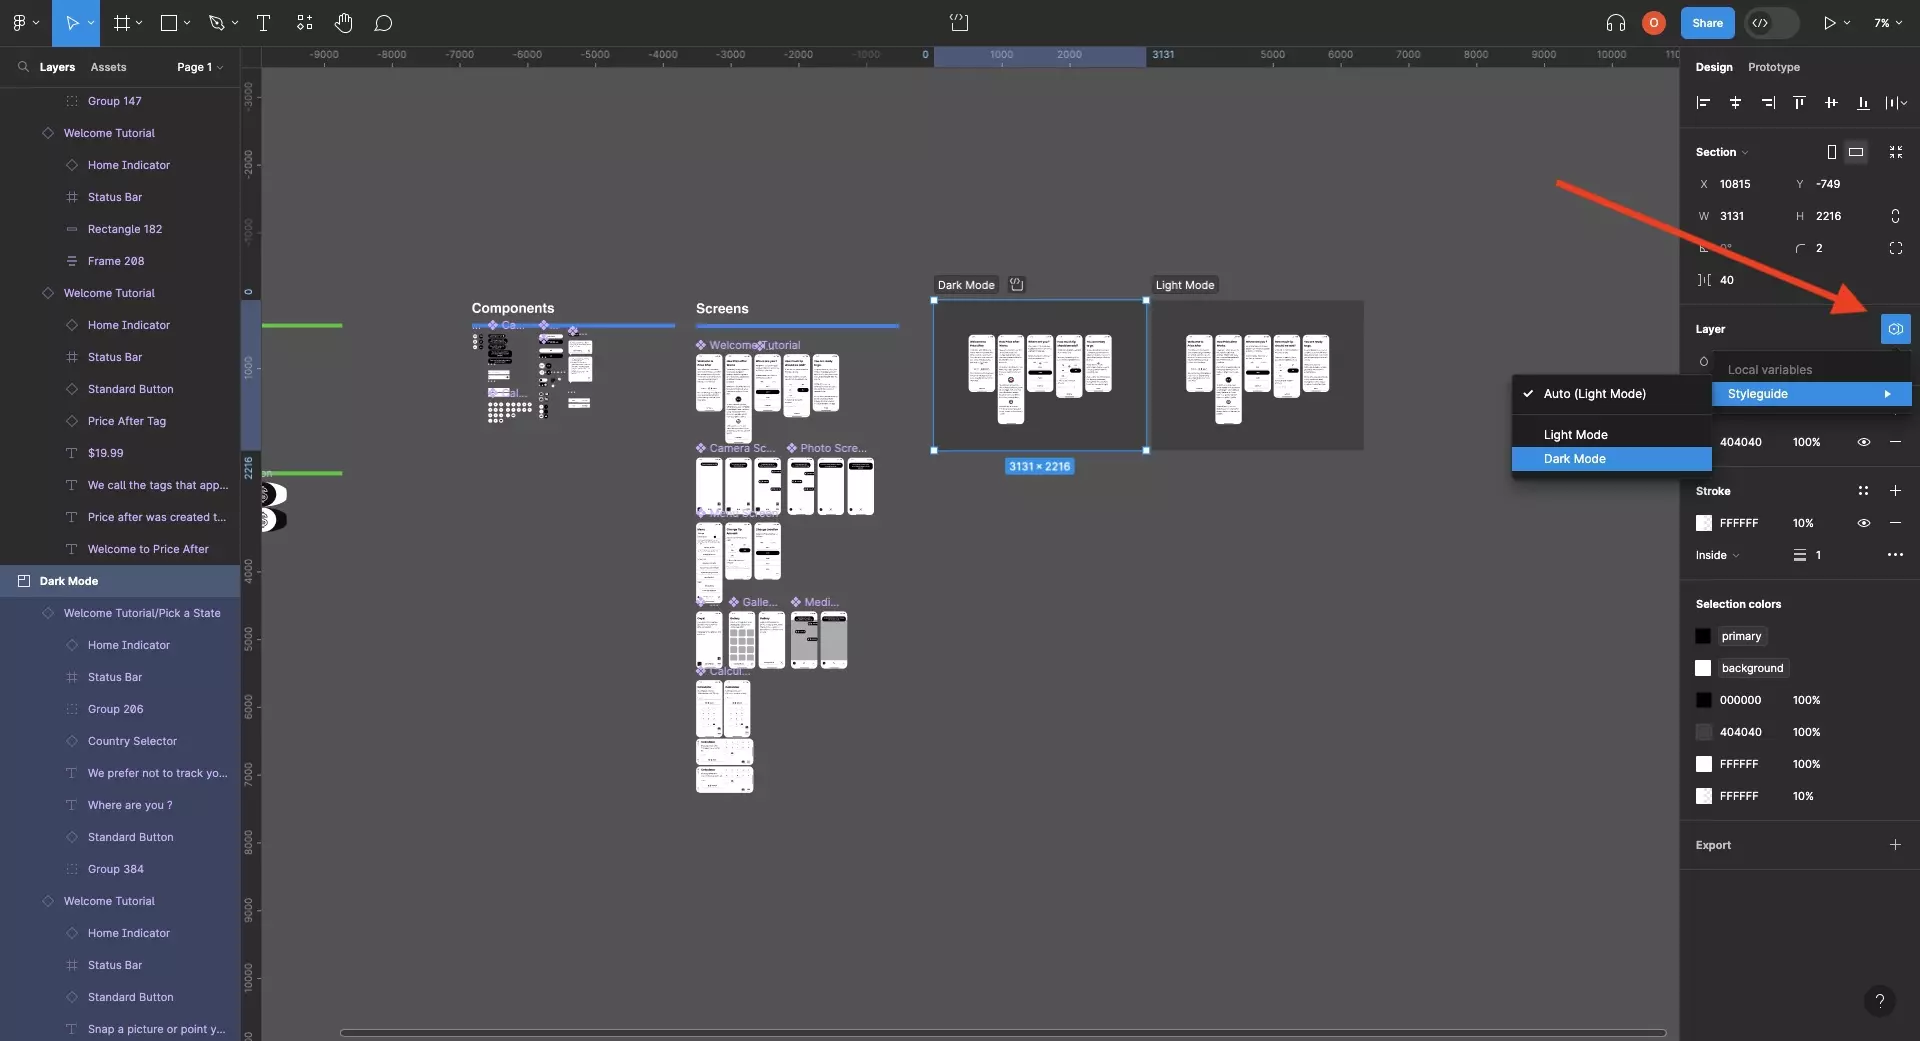
Task: Select the Rectangle shape tool
Action: pos(169,23)
